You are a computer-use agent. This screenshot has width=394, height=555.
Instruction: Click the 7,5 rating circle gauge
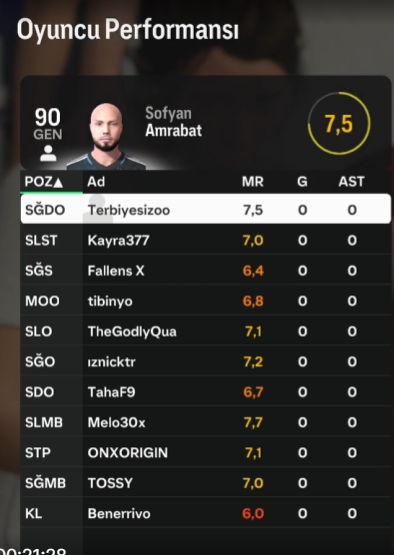pos(339,123)
